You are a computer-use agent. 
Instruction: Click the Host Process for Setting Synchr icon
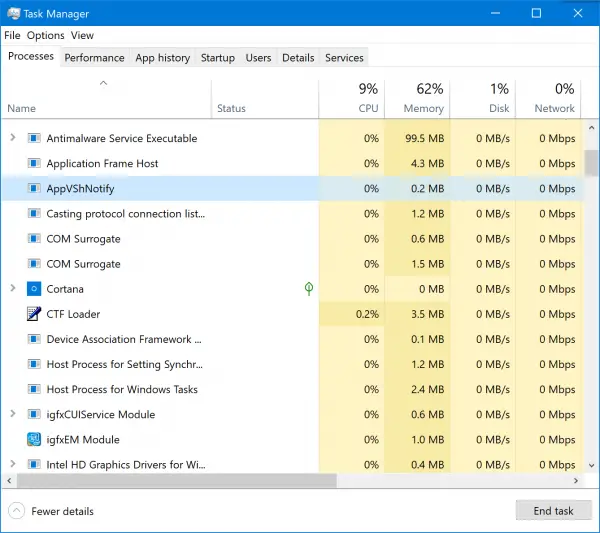point(34,364)
